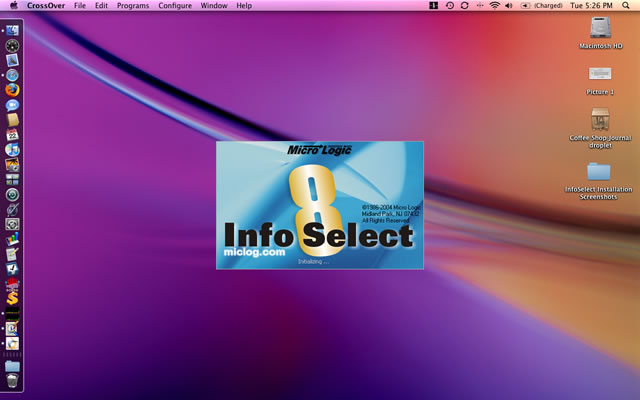This screenshot has height=400, width=640.
Task: Open Spotlight search
Action: tap(626, 5)
